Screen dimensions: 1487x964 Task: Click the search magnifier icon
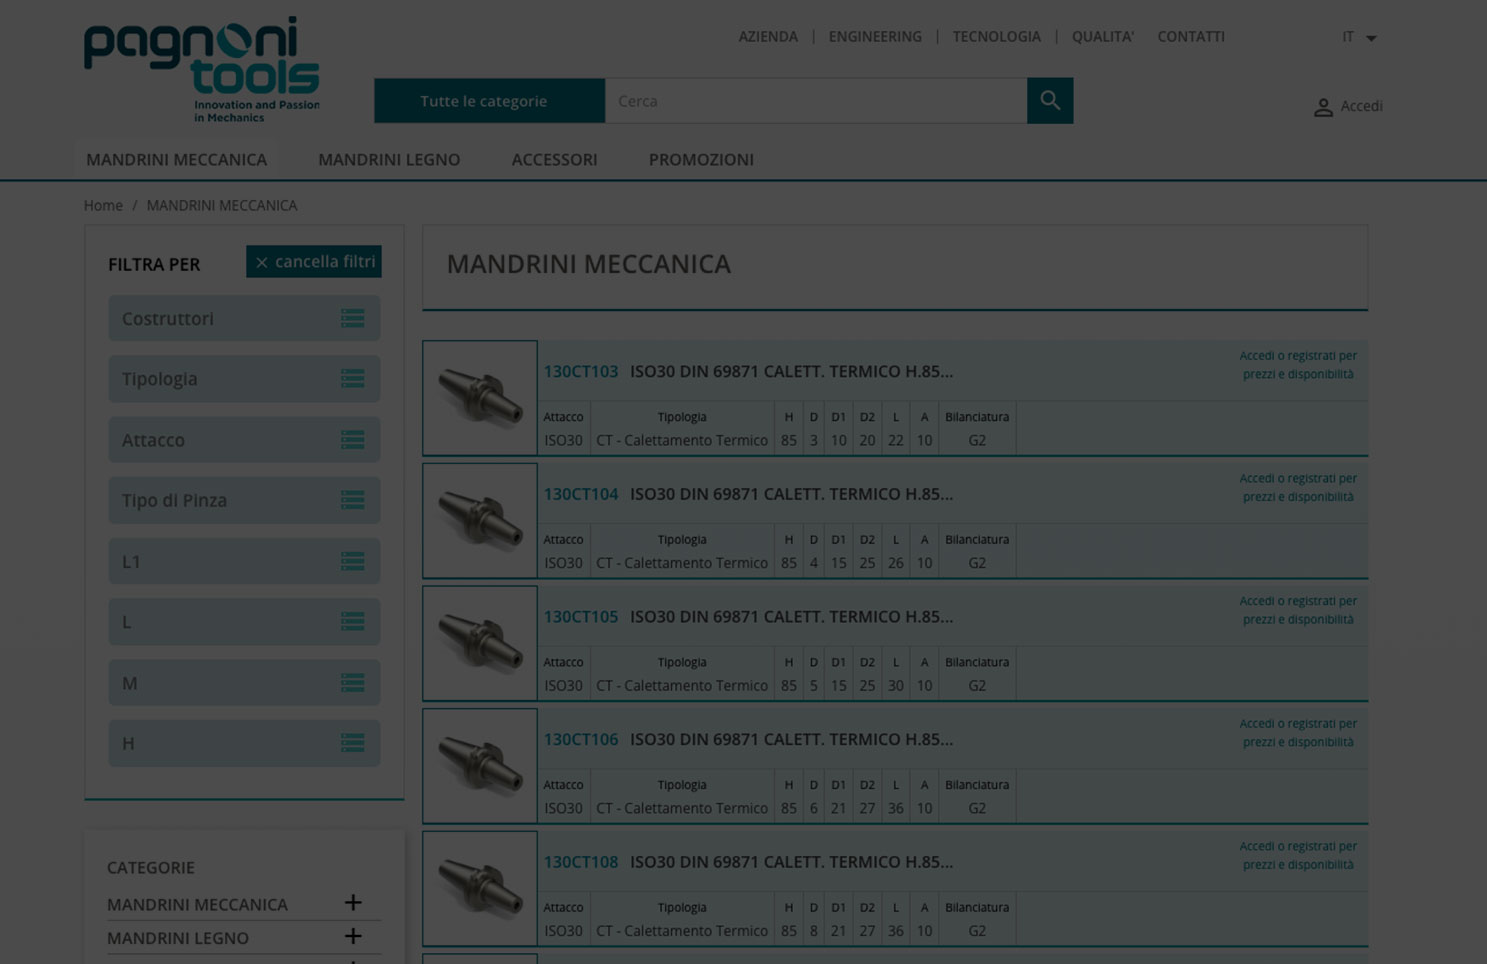pos(1049,100)
